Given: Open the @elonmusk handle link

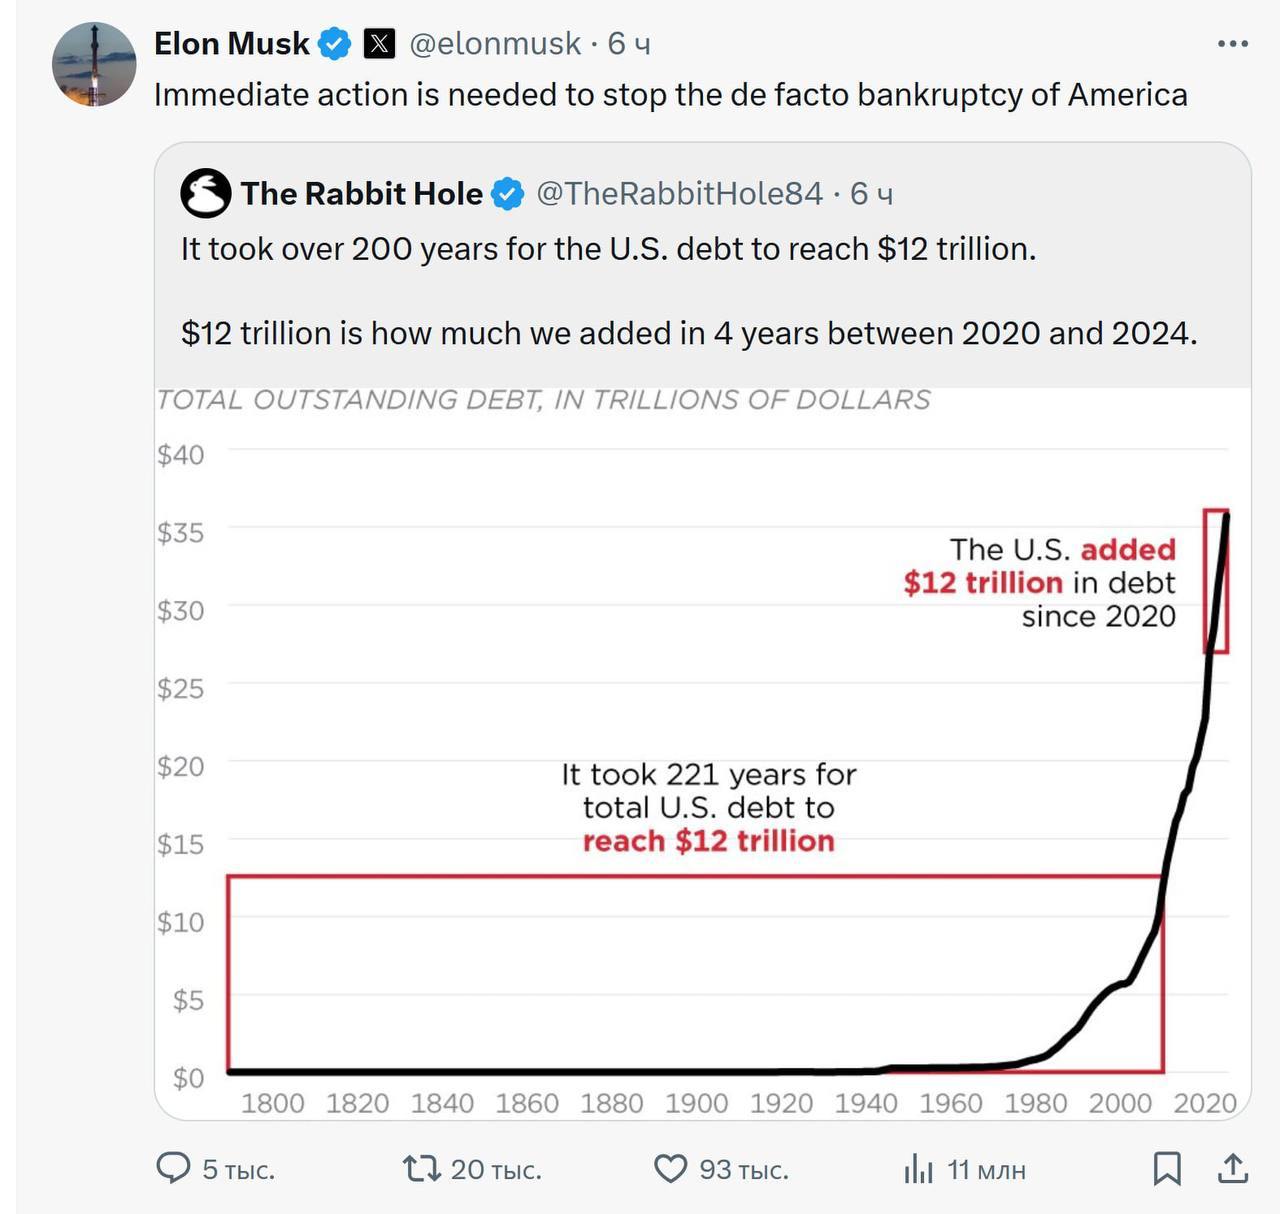Looking at the screenshot, I should point(495,44).
